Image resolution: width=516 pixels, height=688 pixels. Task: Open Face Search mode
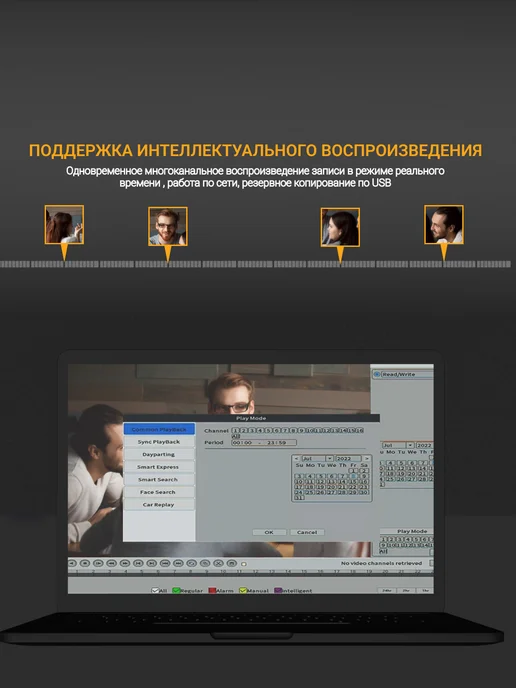(159, 492)
